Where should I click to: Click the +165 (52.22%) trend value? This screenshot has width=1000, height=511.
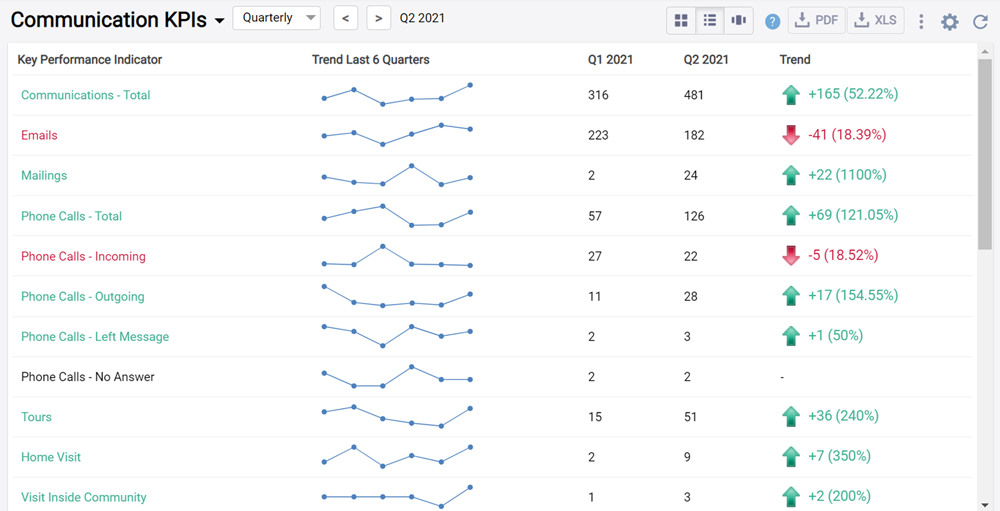click(x=853, y=94)
